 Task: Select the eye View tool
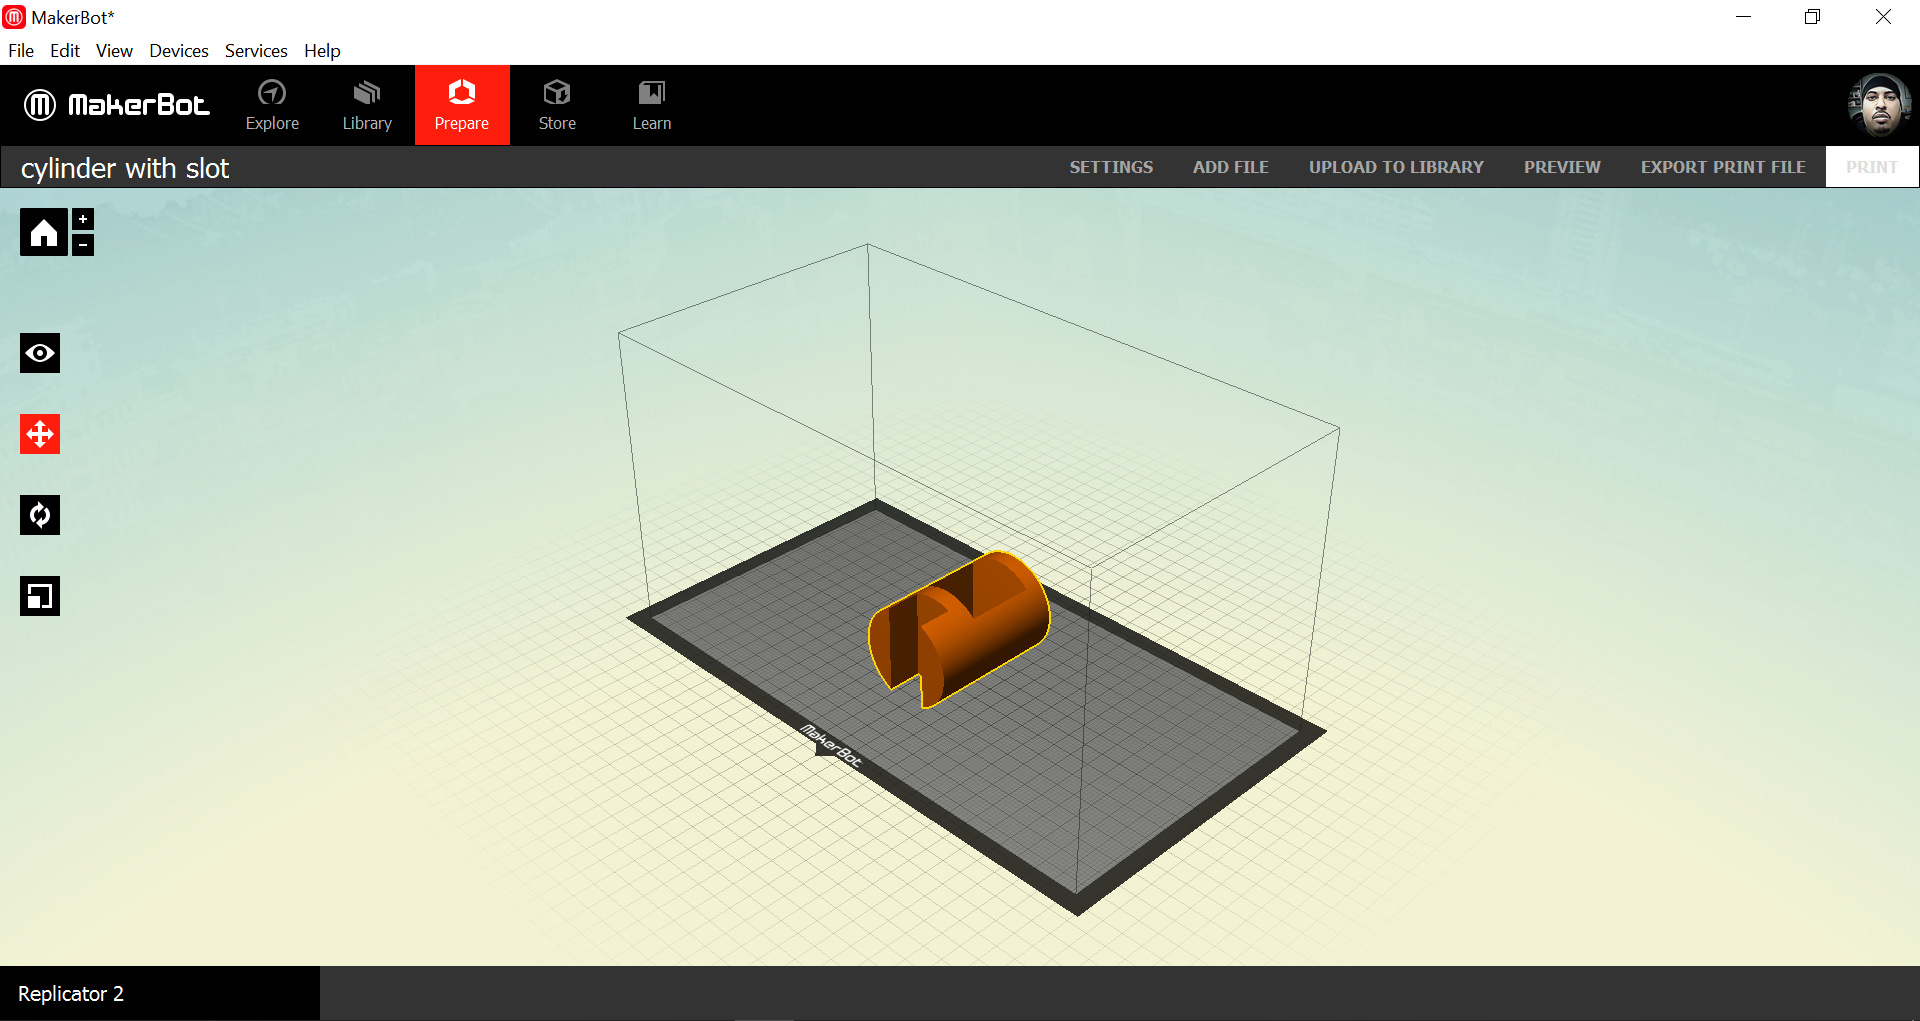(x=40, y=353)
